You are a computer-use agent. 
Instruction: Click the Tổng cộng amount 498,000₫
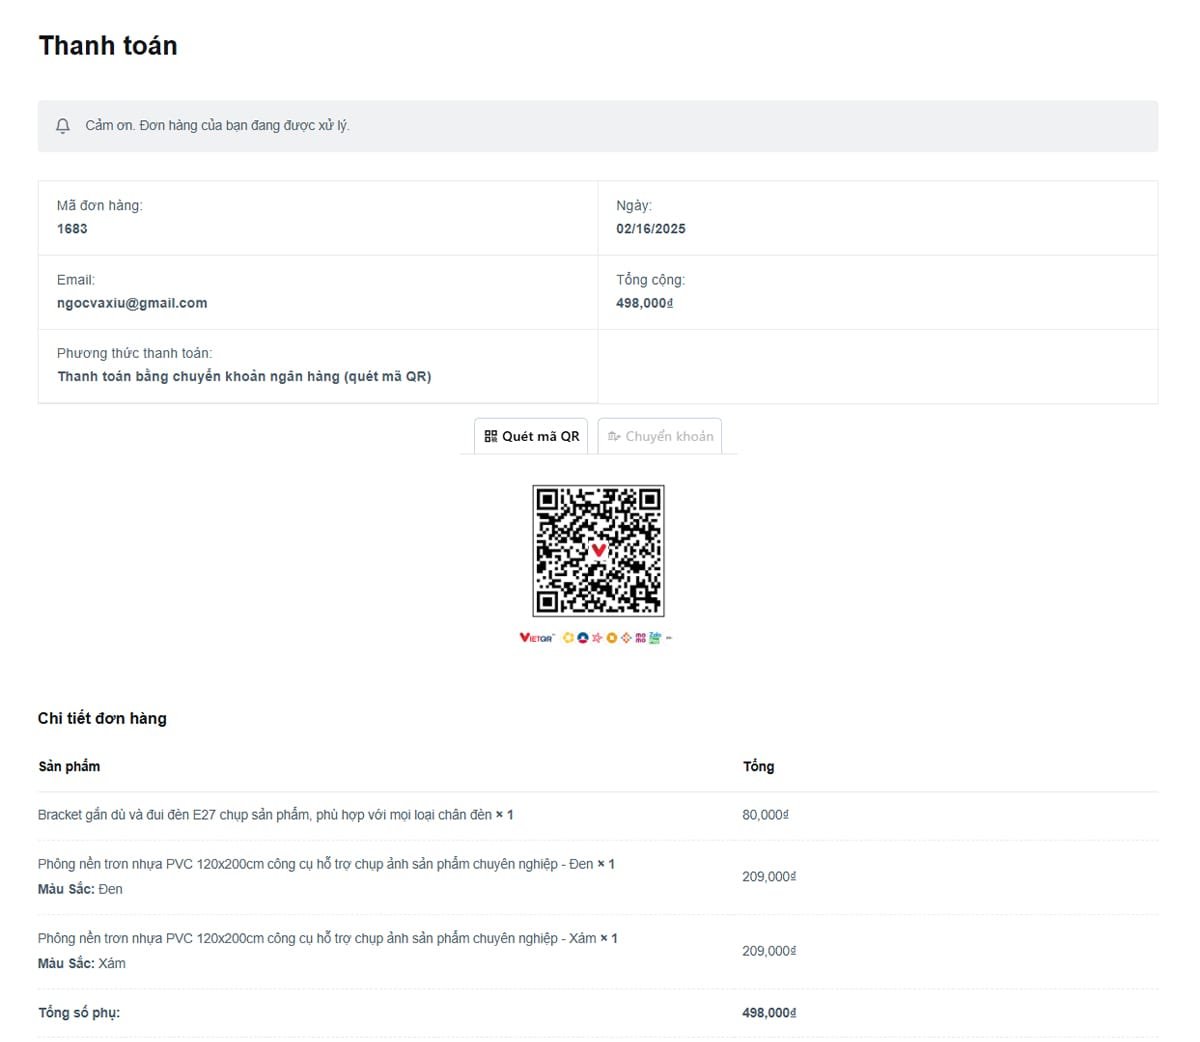pos(645,303)
